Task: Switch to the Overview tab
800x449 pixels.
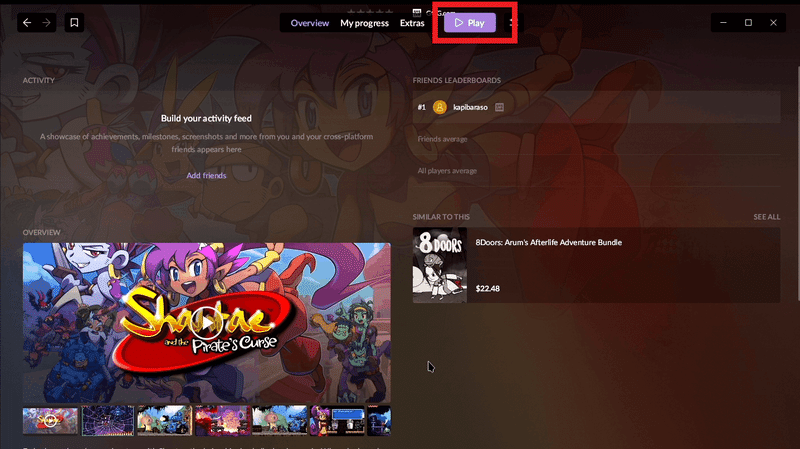Action: tap(310, 23)
